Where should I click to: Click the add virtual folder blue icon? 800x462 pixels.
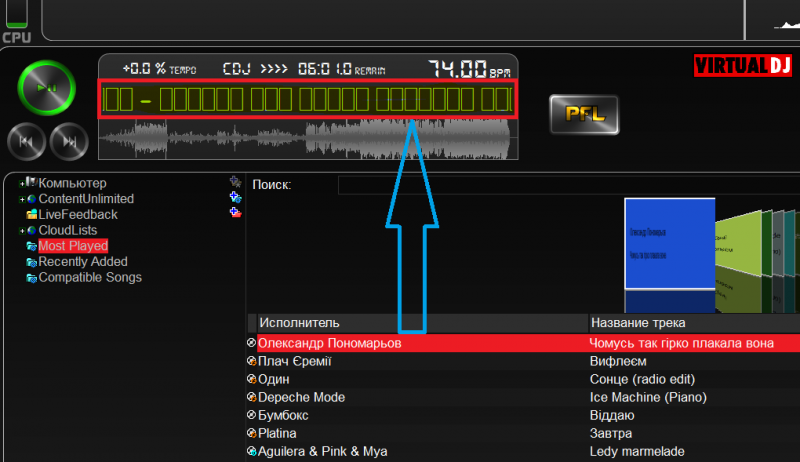tap(235, 198)
